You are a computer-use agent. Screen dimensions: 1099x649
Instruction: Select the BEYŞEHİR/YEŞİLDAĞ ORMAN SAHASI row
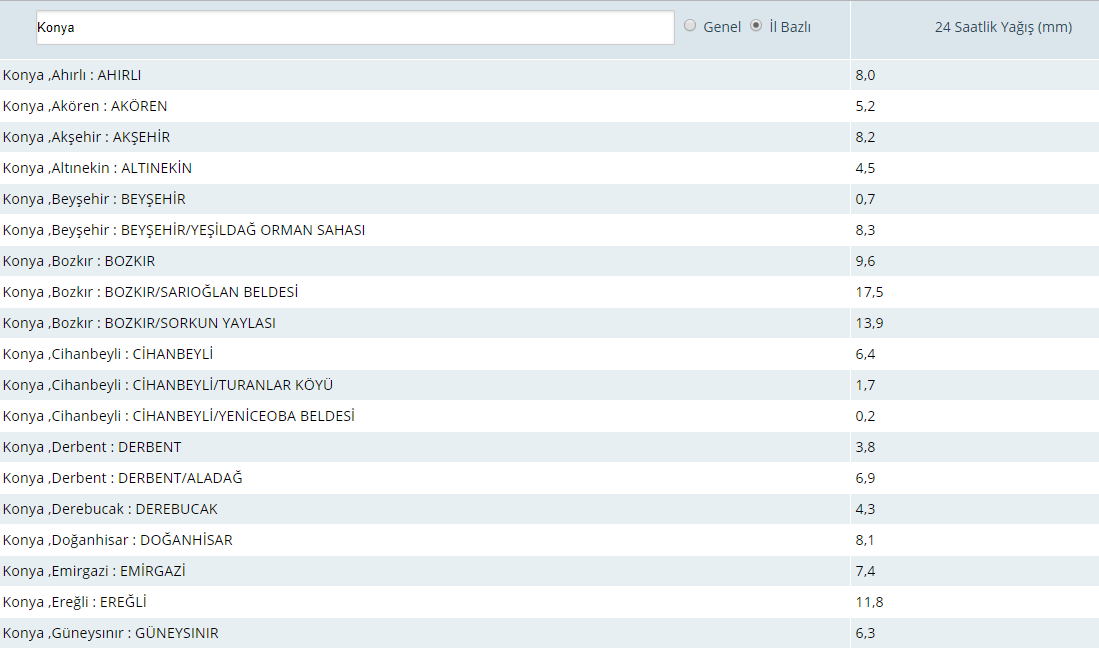[550, 230]
